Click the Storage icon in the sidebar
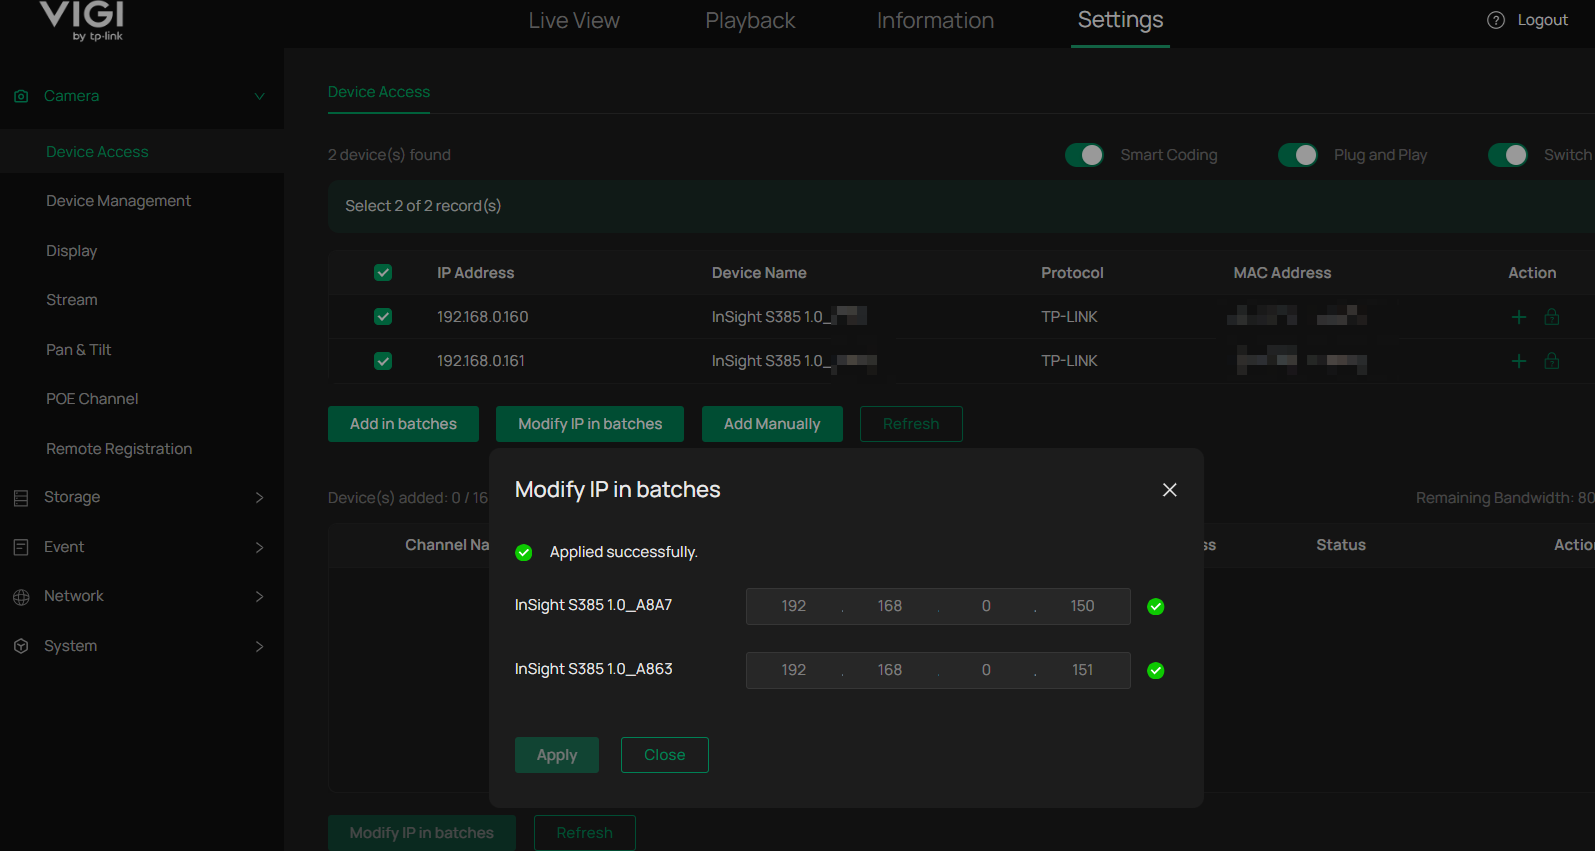This screenshot has width=1595, height=851. (x=21, y=497)
